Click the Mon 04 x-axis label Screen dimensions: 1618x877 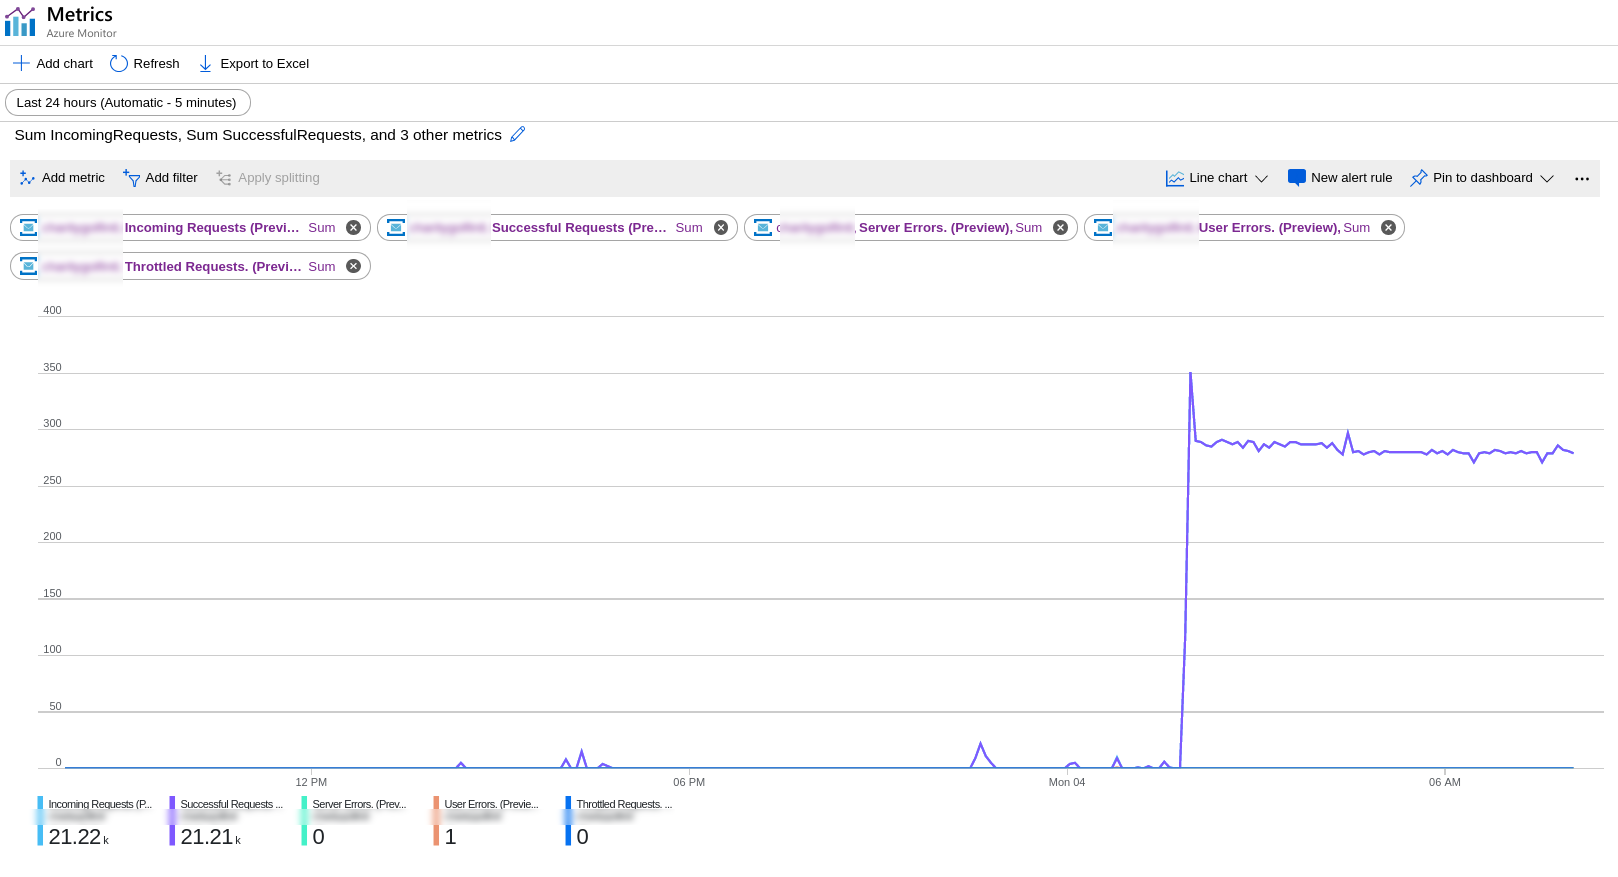(x=1067, y=782)
